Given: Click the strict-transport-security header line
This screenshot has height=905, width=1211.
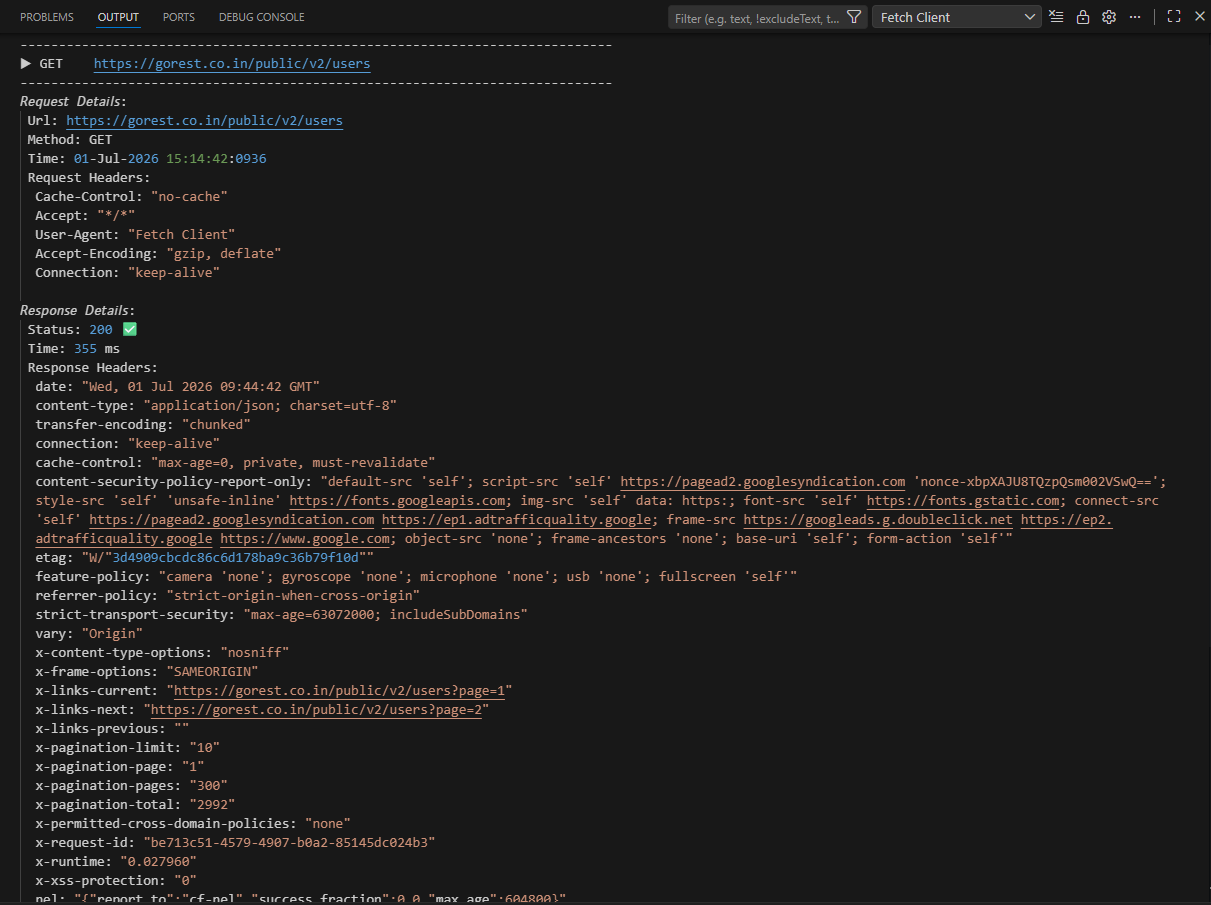Looking at the screenshot, I should pyautogui.click(x=281, y=615).
